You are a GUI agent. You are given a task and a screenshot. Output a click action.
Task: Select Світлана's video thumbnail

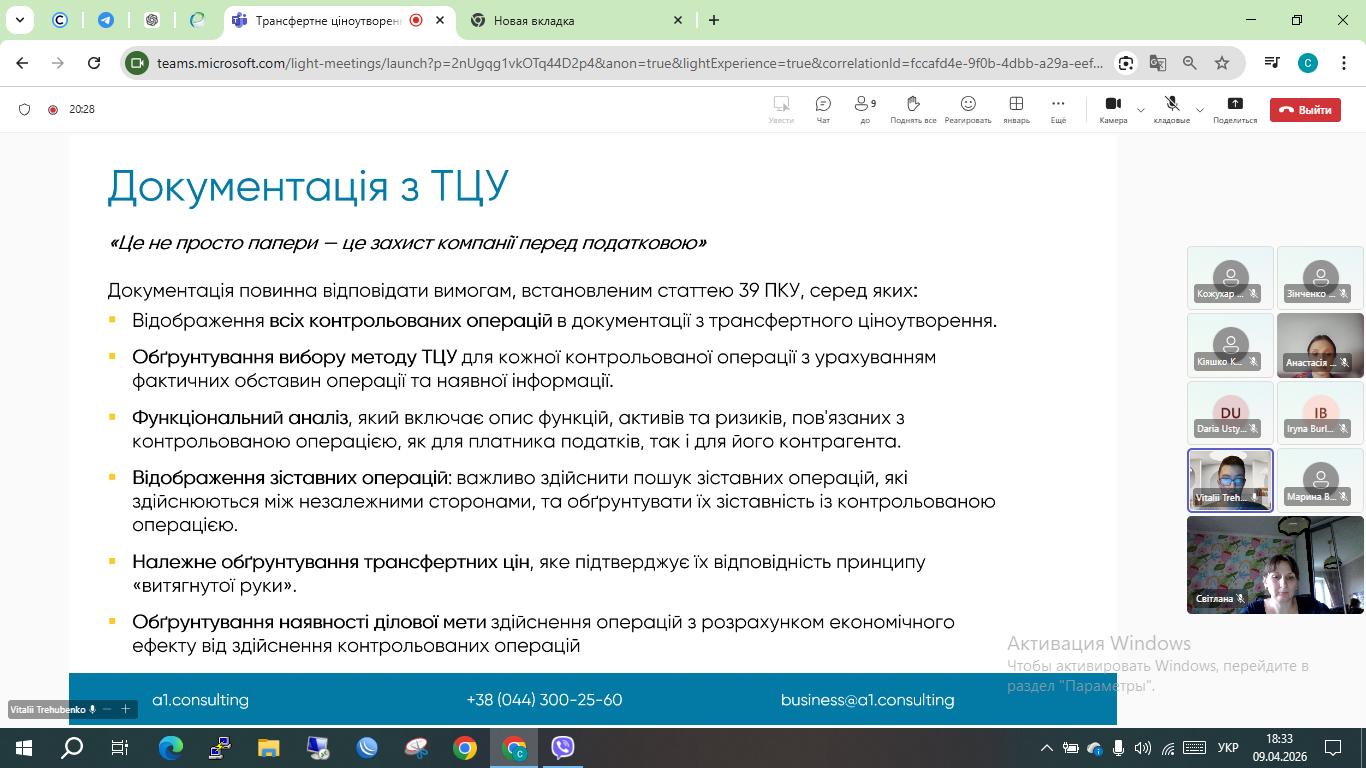pos(1274,565)
